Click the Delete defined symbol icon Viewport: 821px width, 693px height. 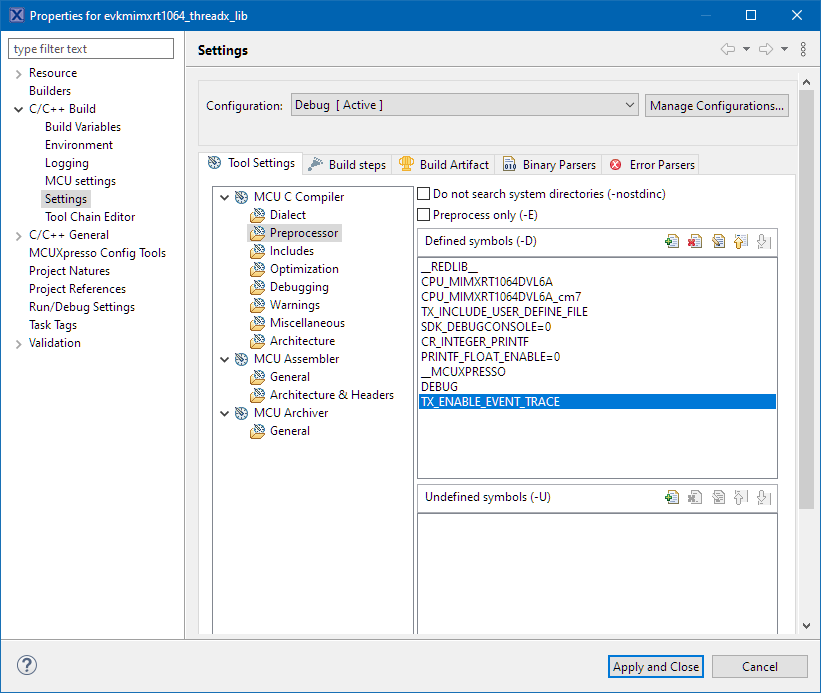click(x=695, y=241)
